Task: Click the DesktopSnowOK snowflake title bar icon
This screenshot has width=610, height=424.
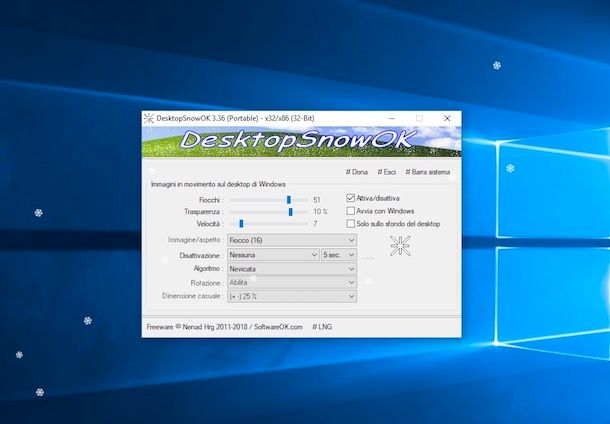Action: 149,118
